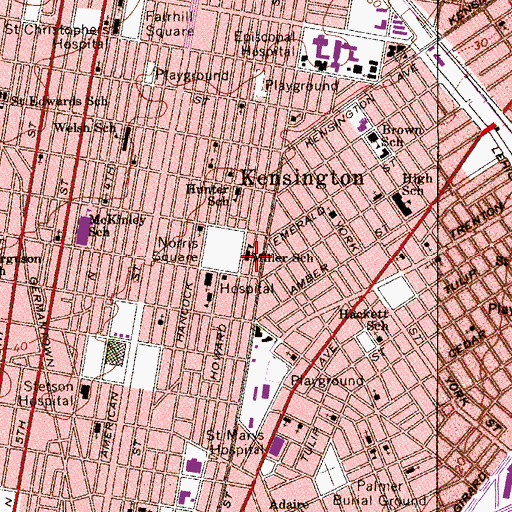Image resolution: width=512 pixels, height=512 pixels.
Task: Click the contour elevation label 40
Action: click(20, 347)
